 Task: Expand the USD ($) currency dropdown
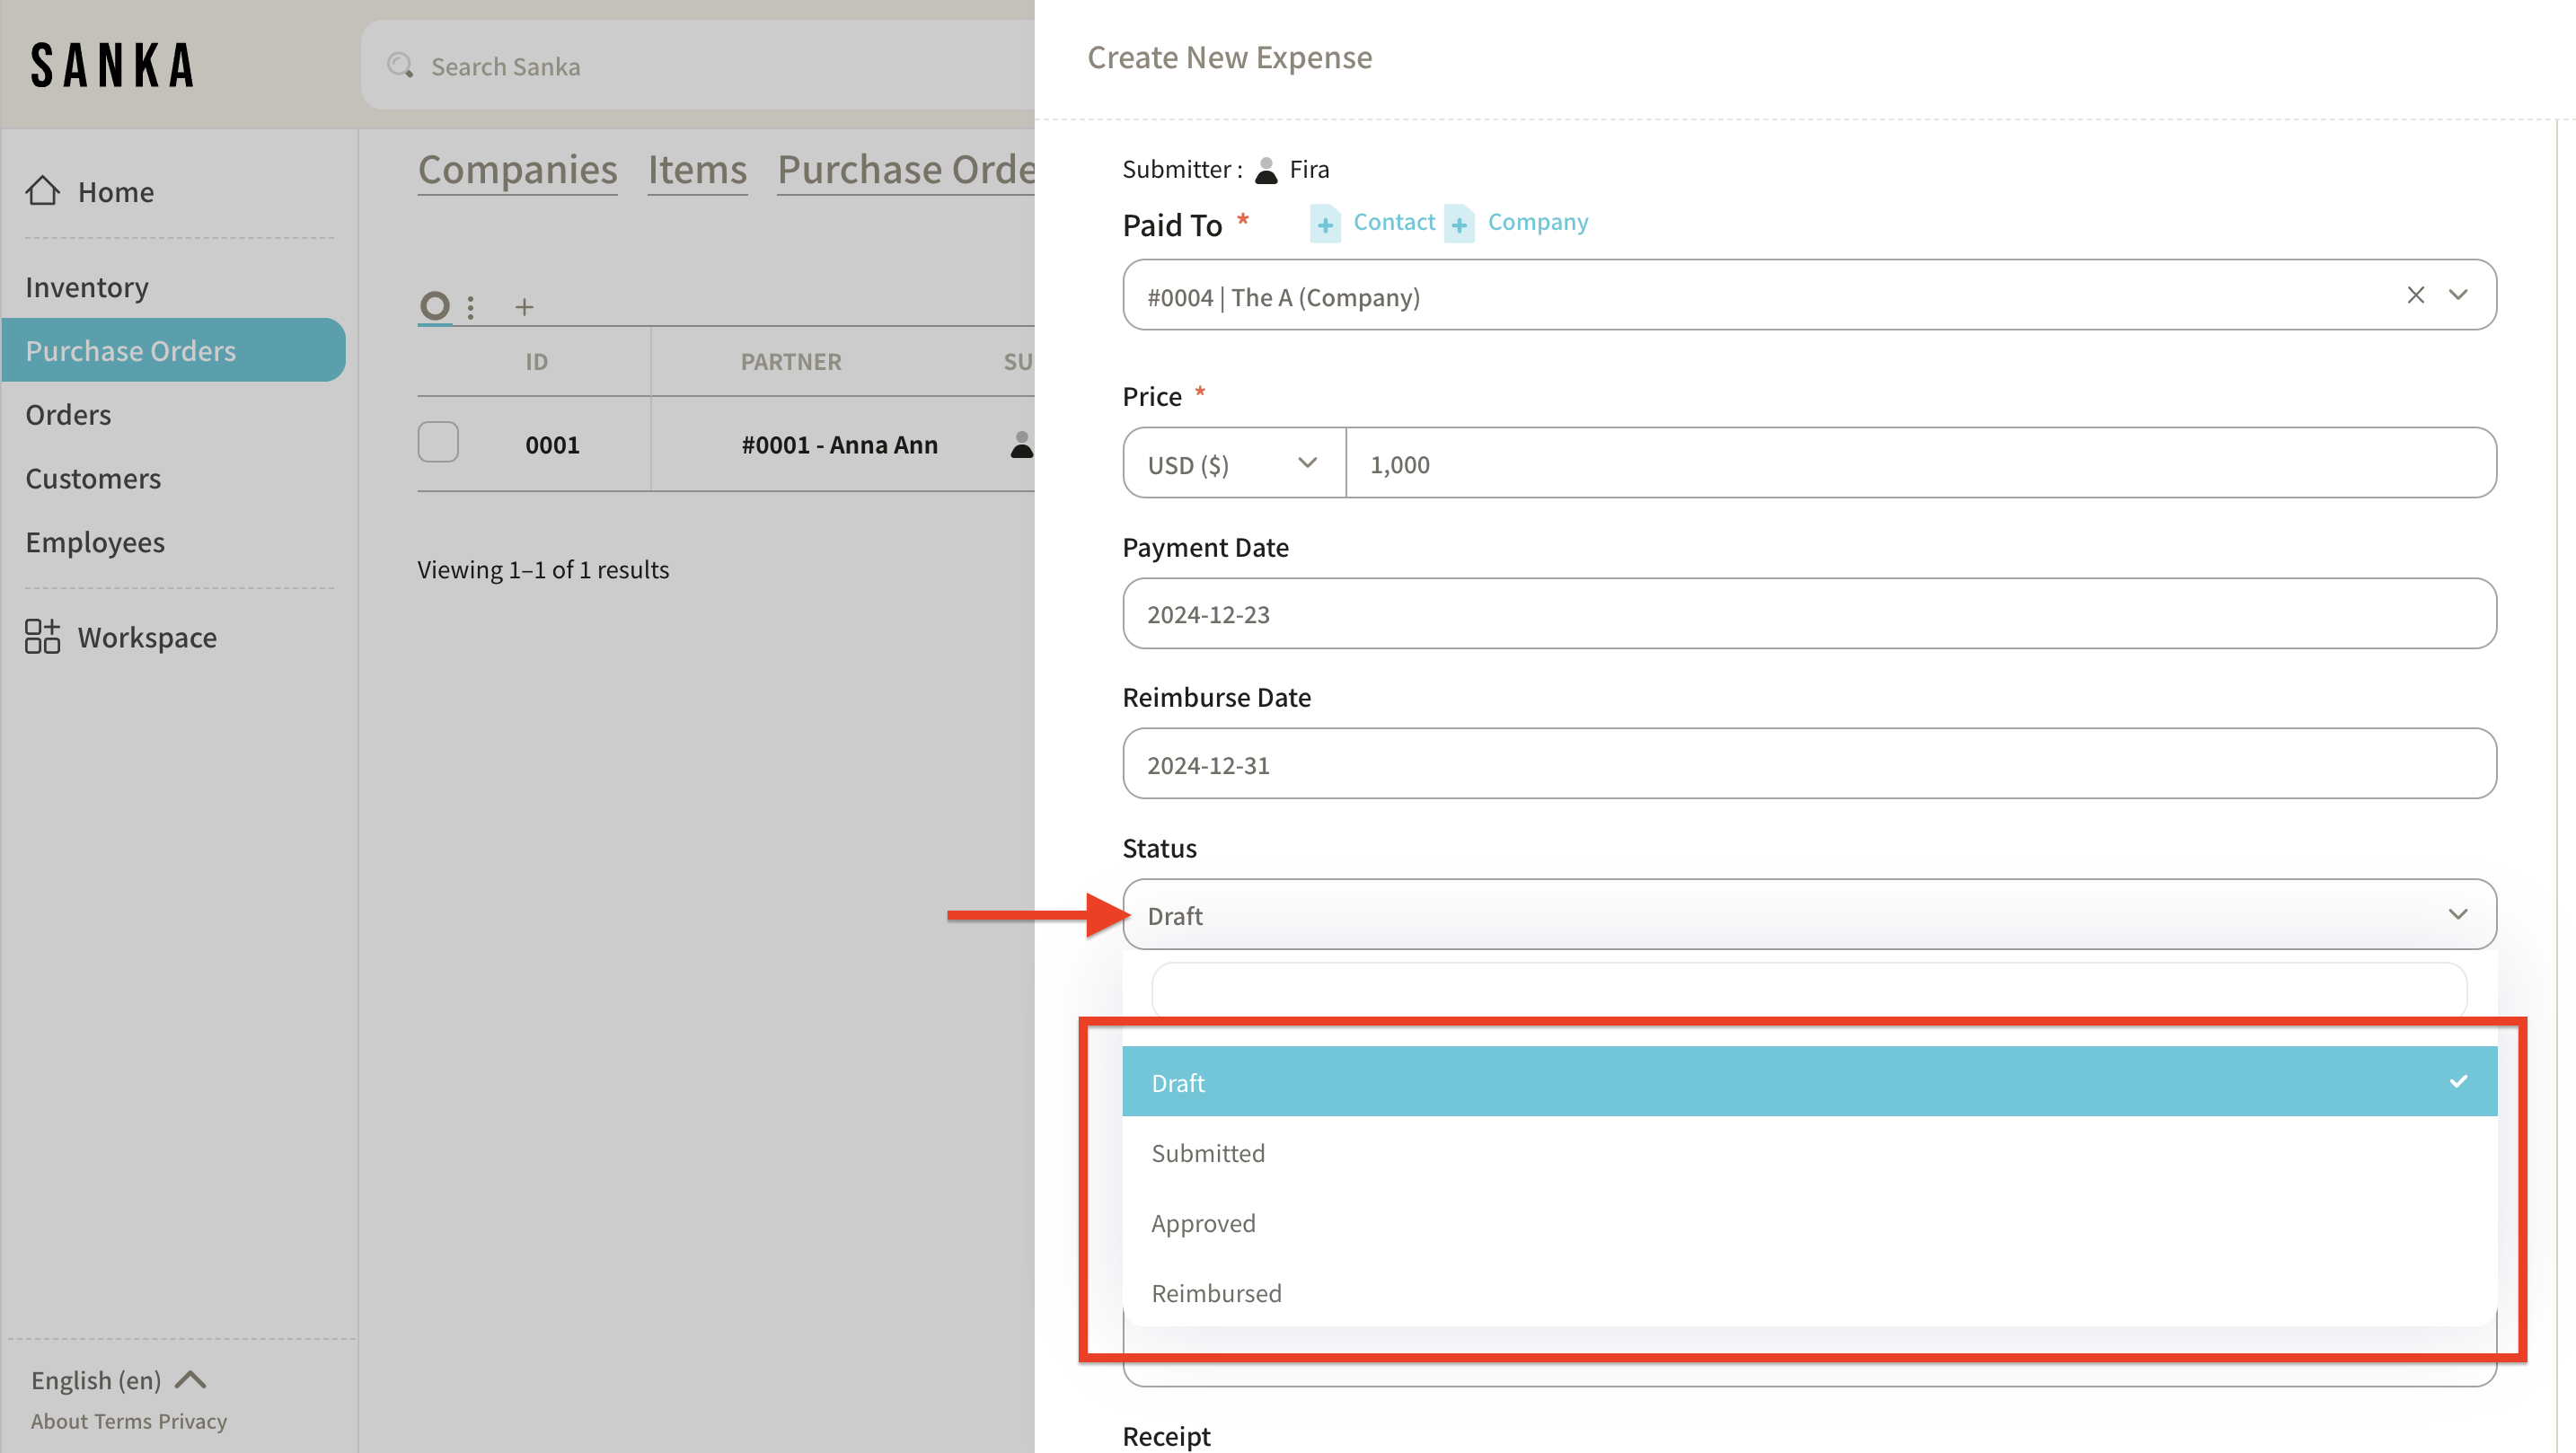pyautogui.click(x=1233, y=464)
